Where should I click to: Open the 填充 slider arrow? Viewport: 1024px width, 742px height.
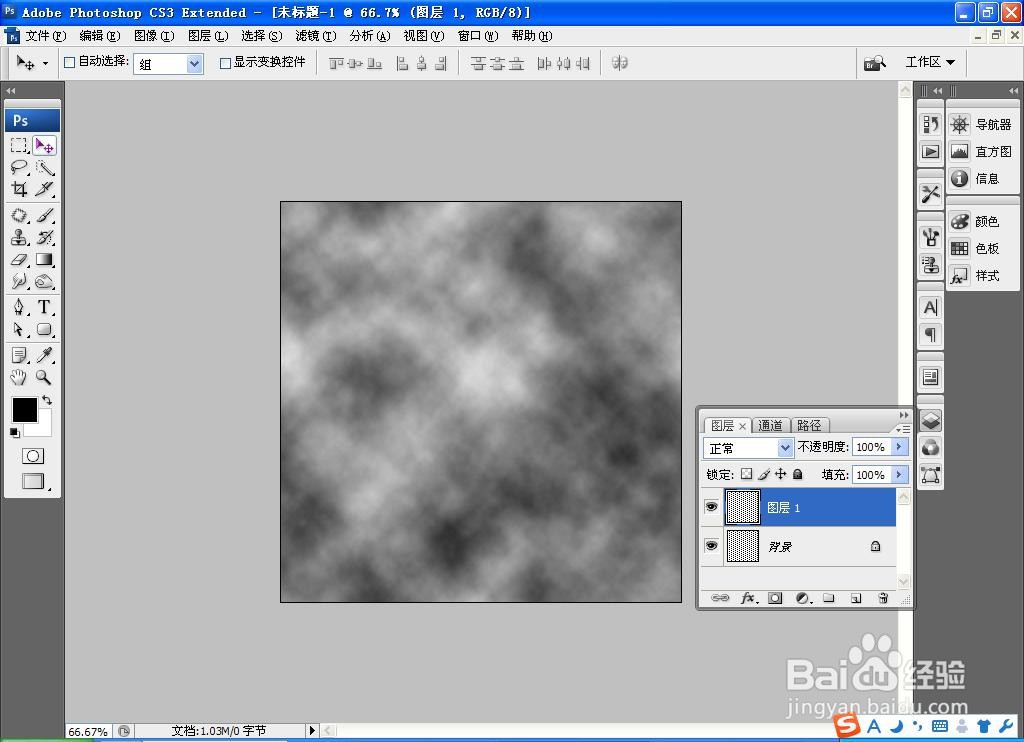[x=899, y=474]
